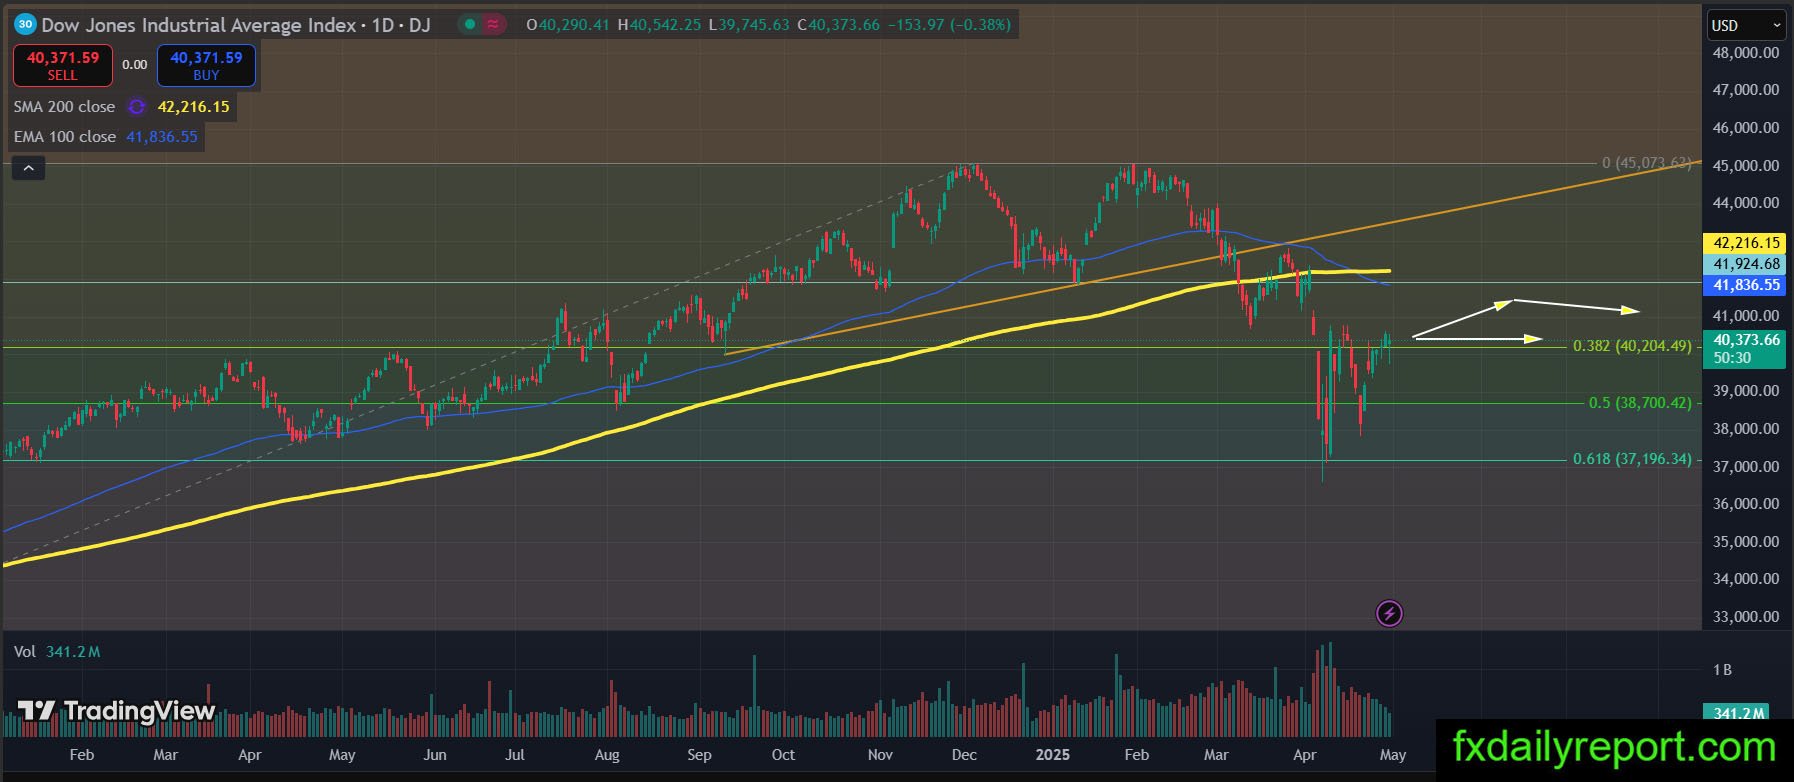Open the USD currency dropdown

click(1746, 25)
